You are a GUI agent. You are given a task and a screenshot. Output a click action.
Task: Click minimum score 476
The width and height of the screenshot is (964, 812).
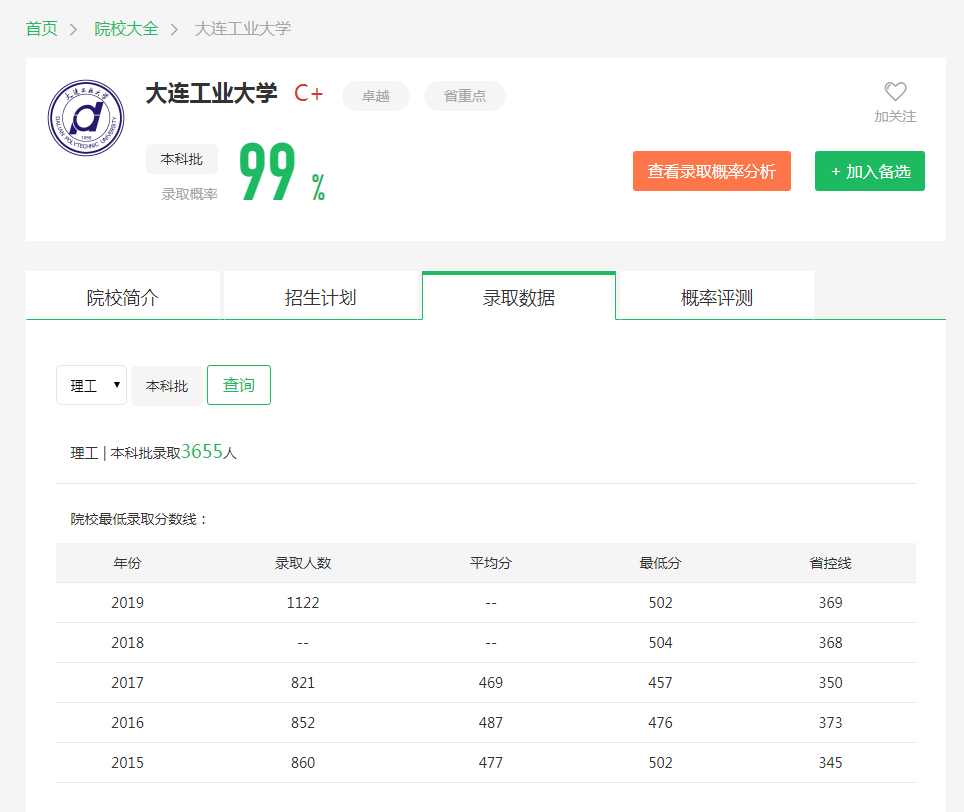point(660,723)
